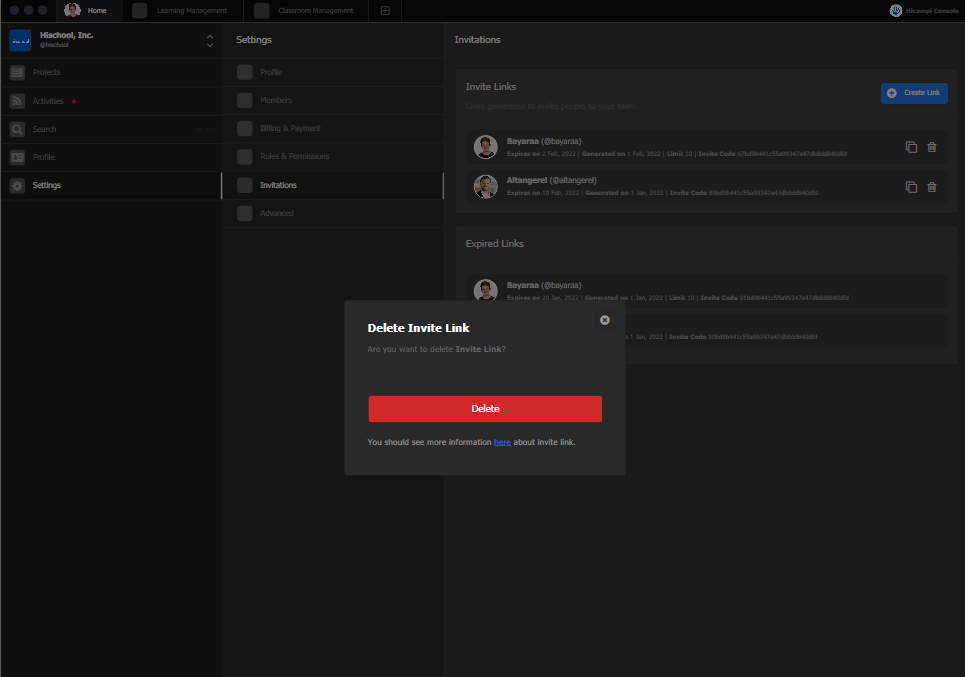
Task: Go to Activities in the sidebar
Action: [47, 101]
